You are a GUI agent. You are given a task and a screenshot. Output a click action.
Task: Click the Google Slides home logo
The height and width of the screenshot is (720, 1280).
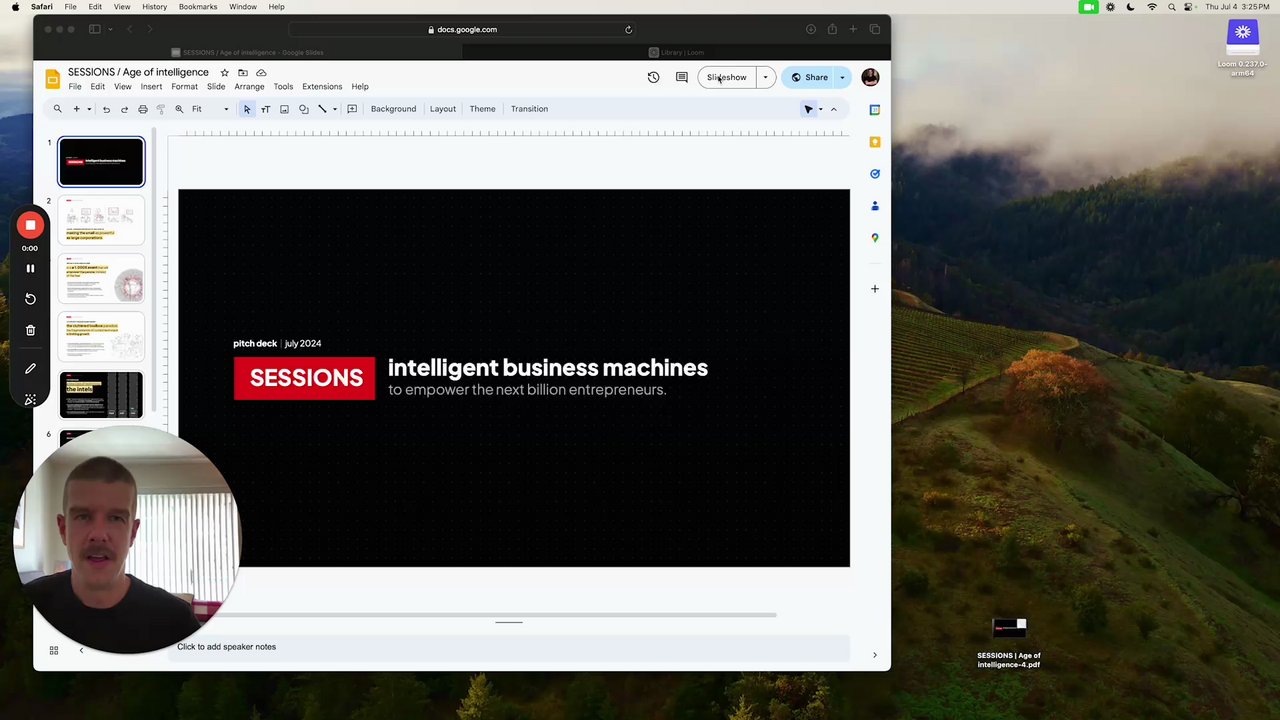click(53, 79)
